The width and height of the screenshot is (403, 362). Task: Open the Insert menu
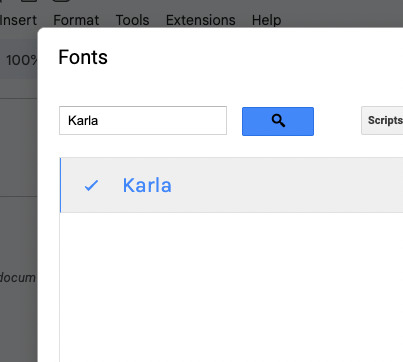(x=18, y=20)
